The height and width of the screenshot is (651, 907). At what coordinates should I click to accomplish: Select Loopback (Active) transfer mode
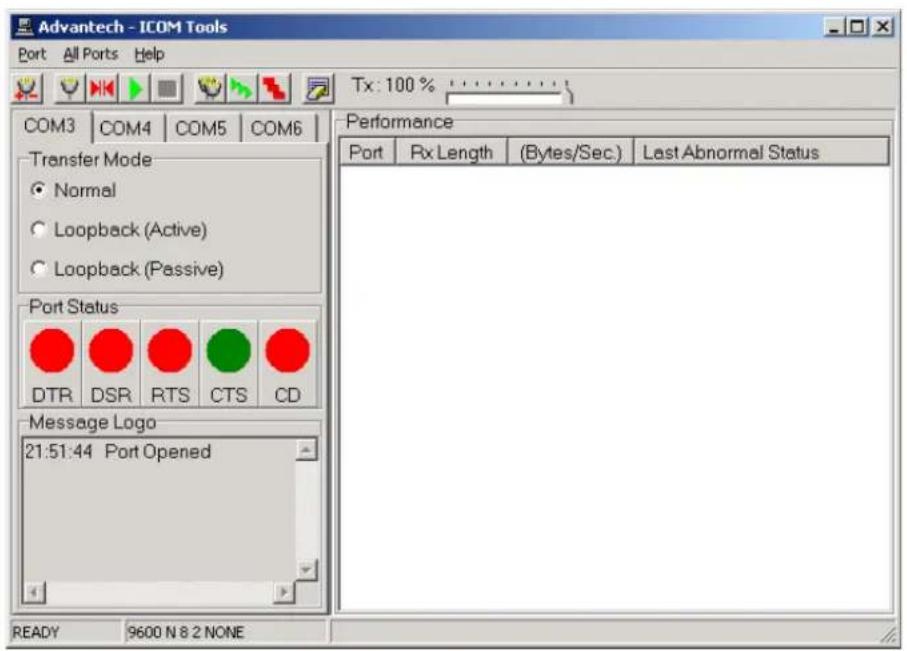coord(119,230)
